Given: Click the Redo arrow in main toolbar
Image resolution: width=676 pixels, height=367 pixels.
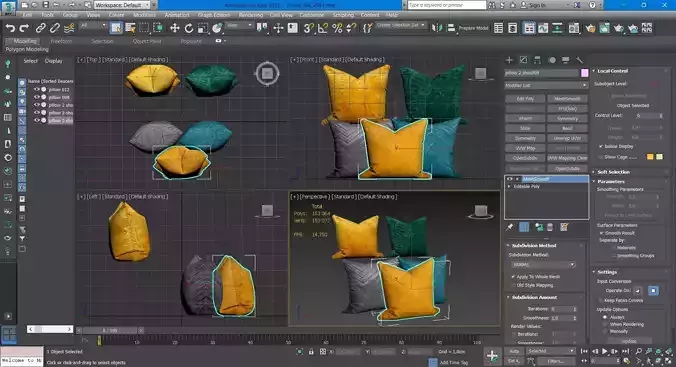Looking at the screenshot, I should click(x=25, y=28).
